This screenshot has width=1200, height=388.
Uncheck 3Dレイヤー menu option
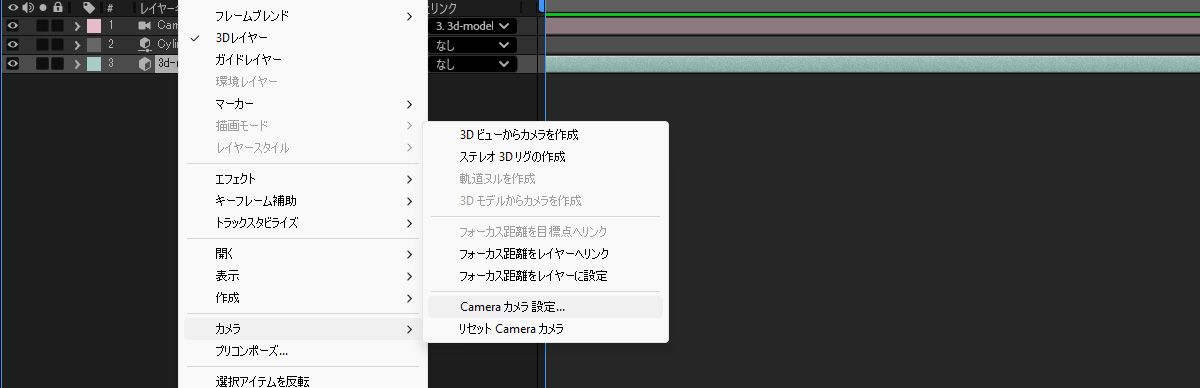(303, 37)
